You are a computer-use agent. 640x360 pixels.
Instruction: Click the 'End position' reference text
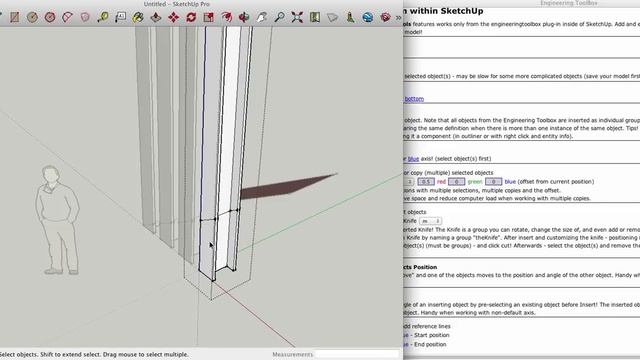tap(430, 344)
